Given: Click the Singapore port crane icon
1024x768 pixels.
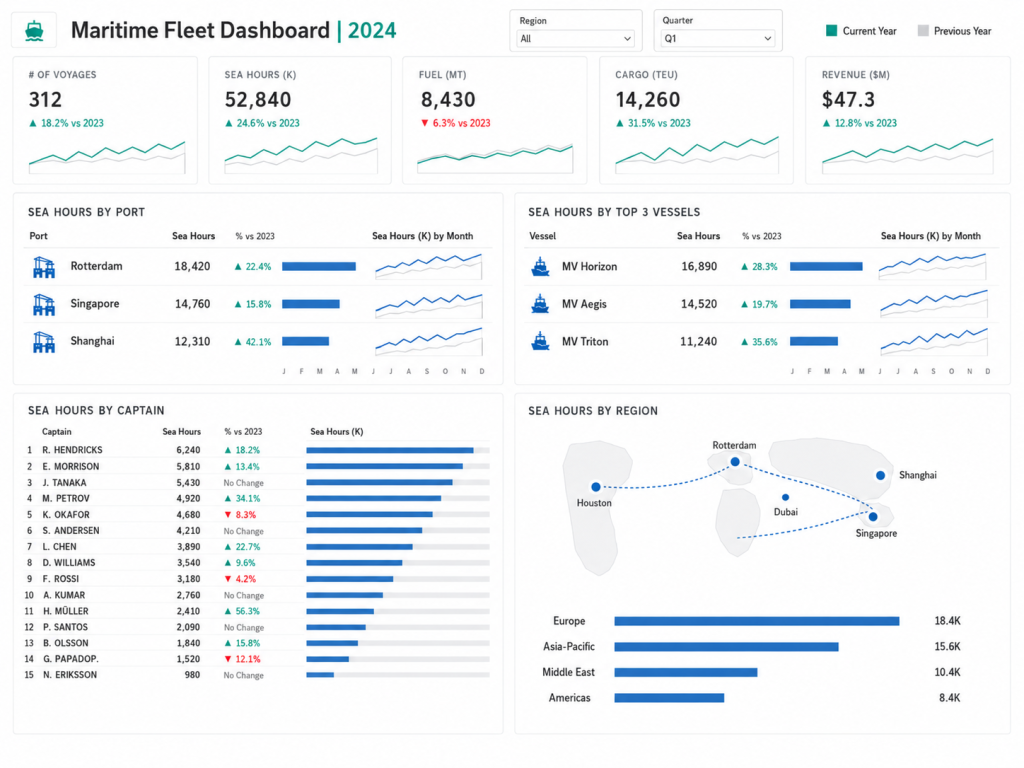Looking at the screenshot, I should 44,304.
